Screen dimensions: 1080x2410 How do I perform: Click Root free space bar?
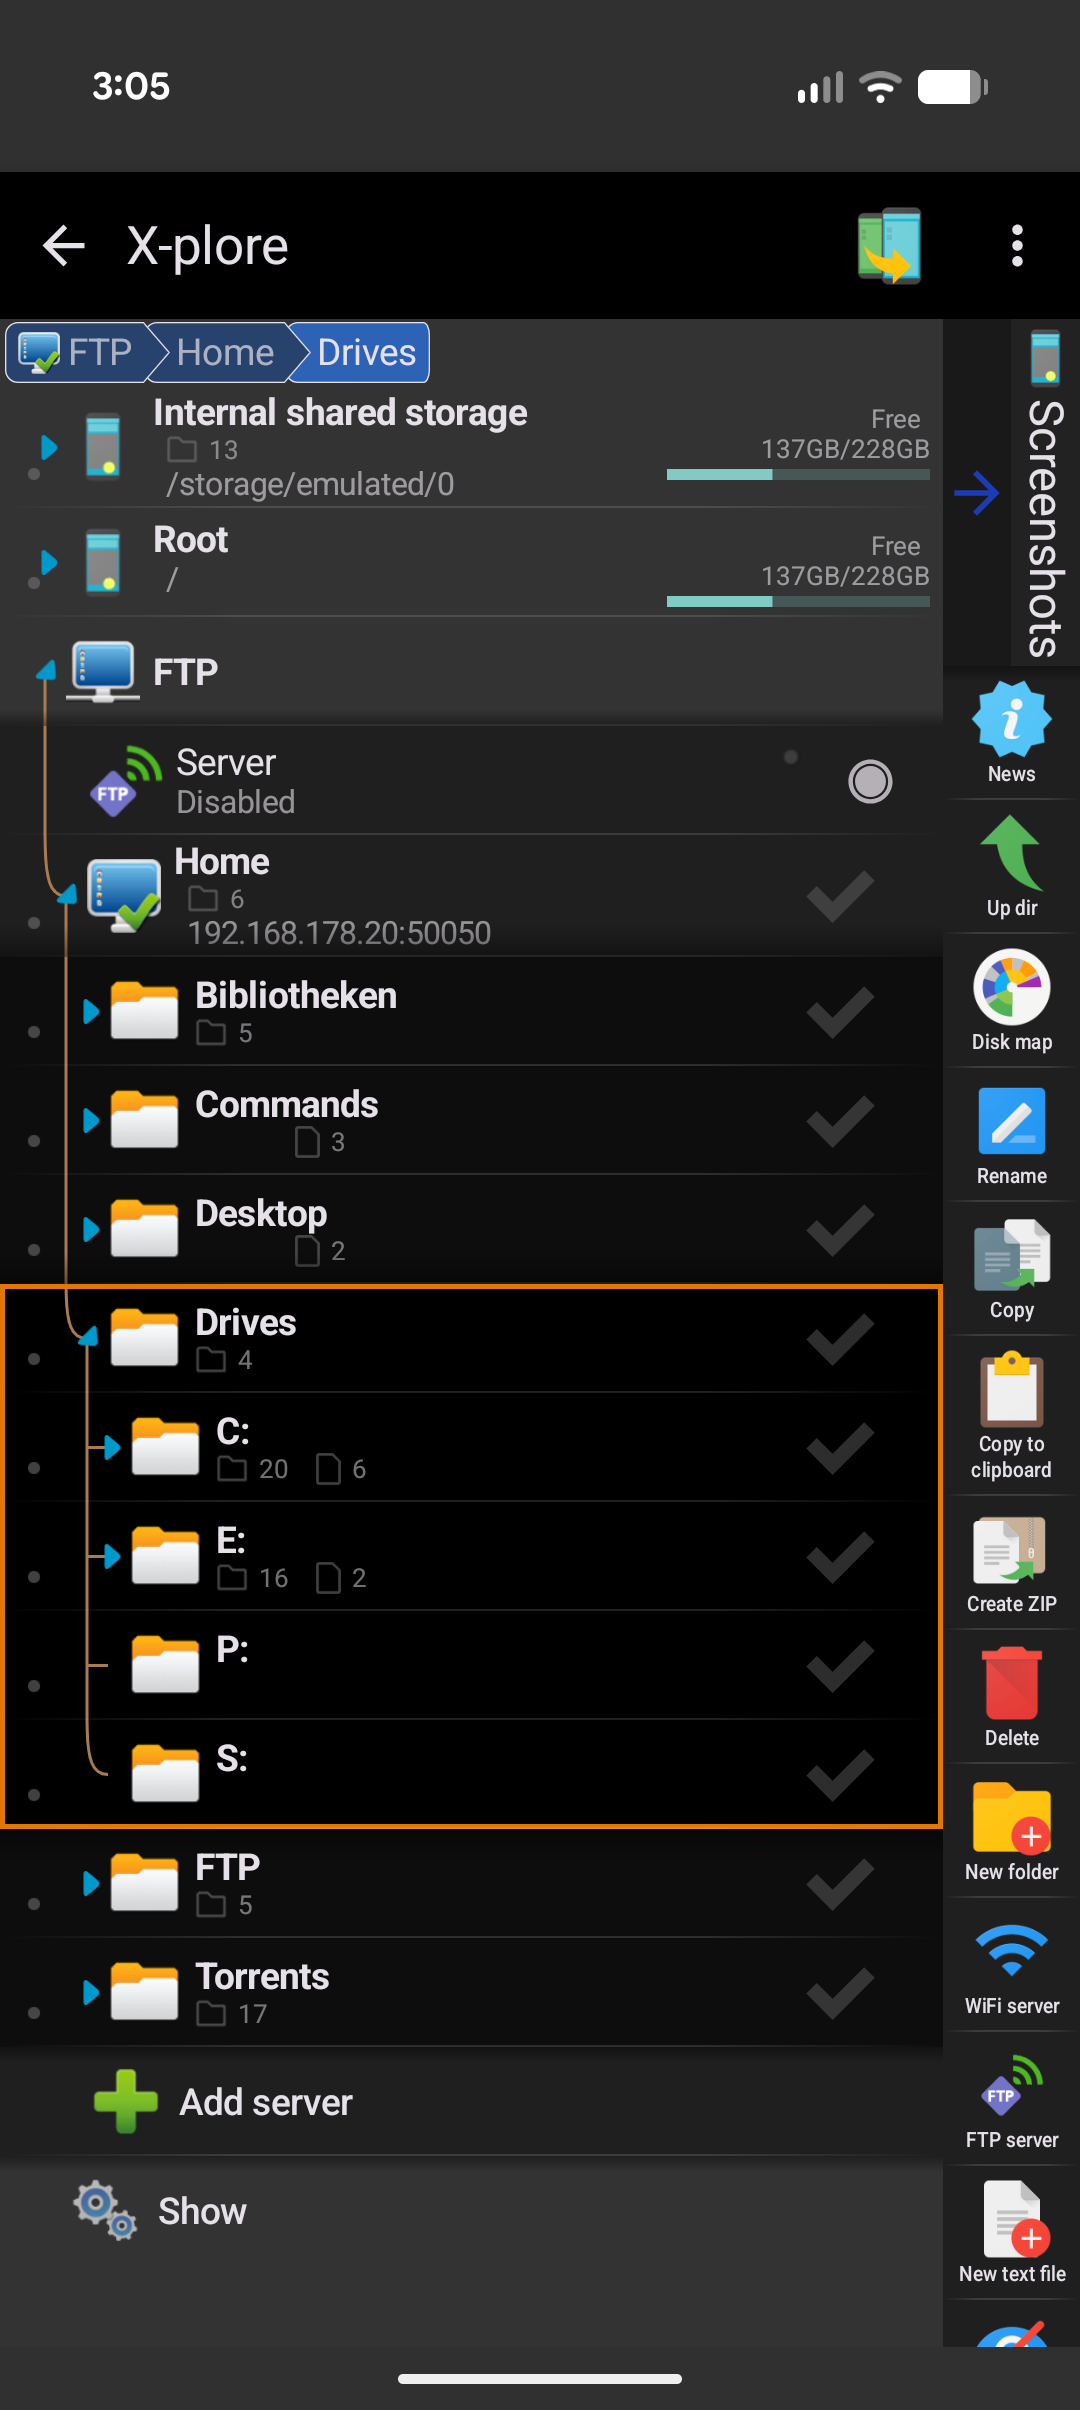pos(798,602)
